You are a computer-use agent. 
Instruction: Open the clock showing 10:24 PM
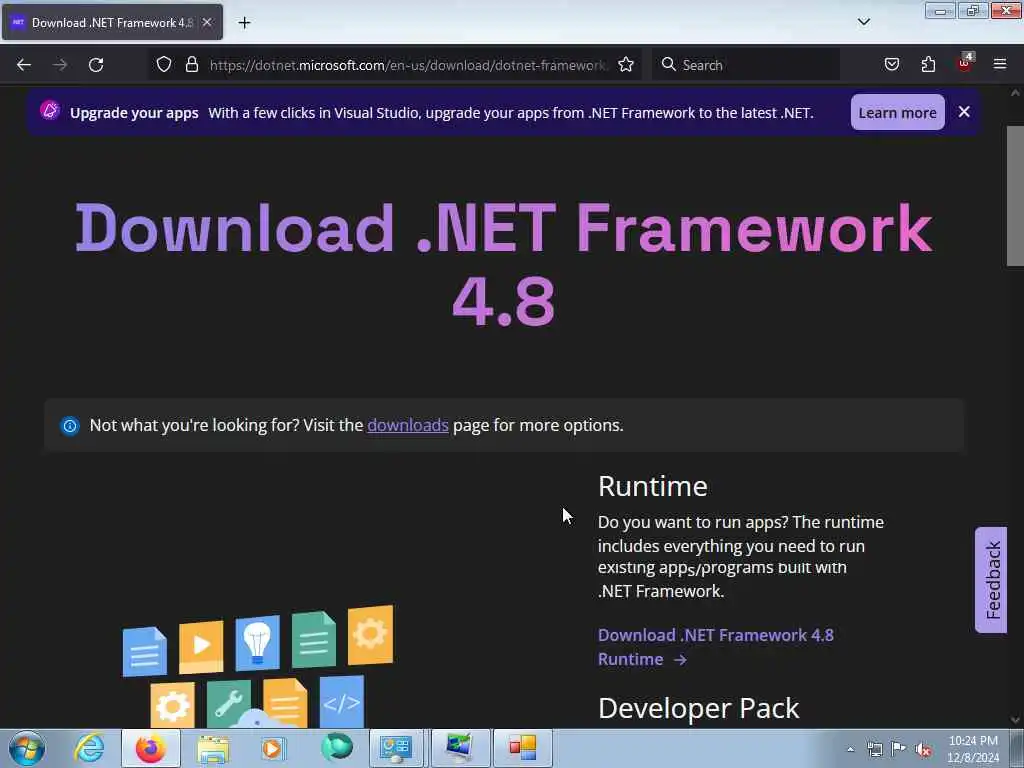(973, 749)
